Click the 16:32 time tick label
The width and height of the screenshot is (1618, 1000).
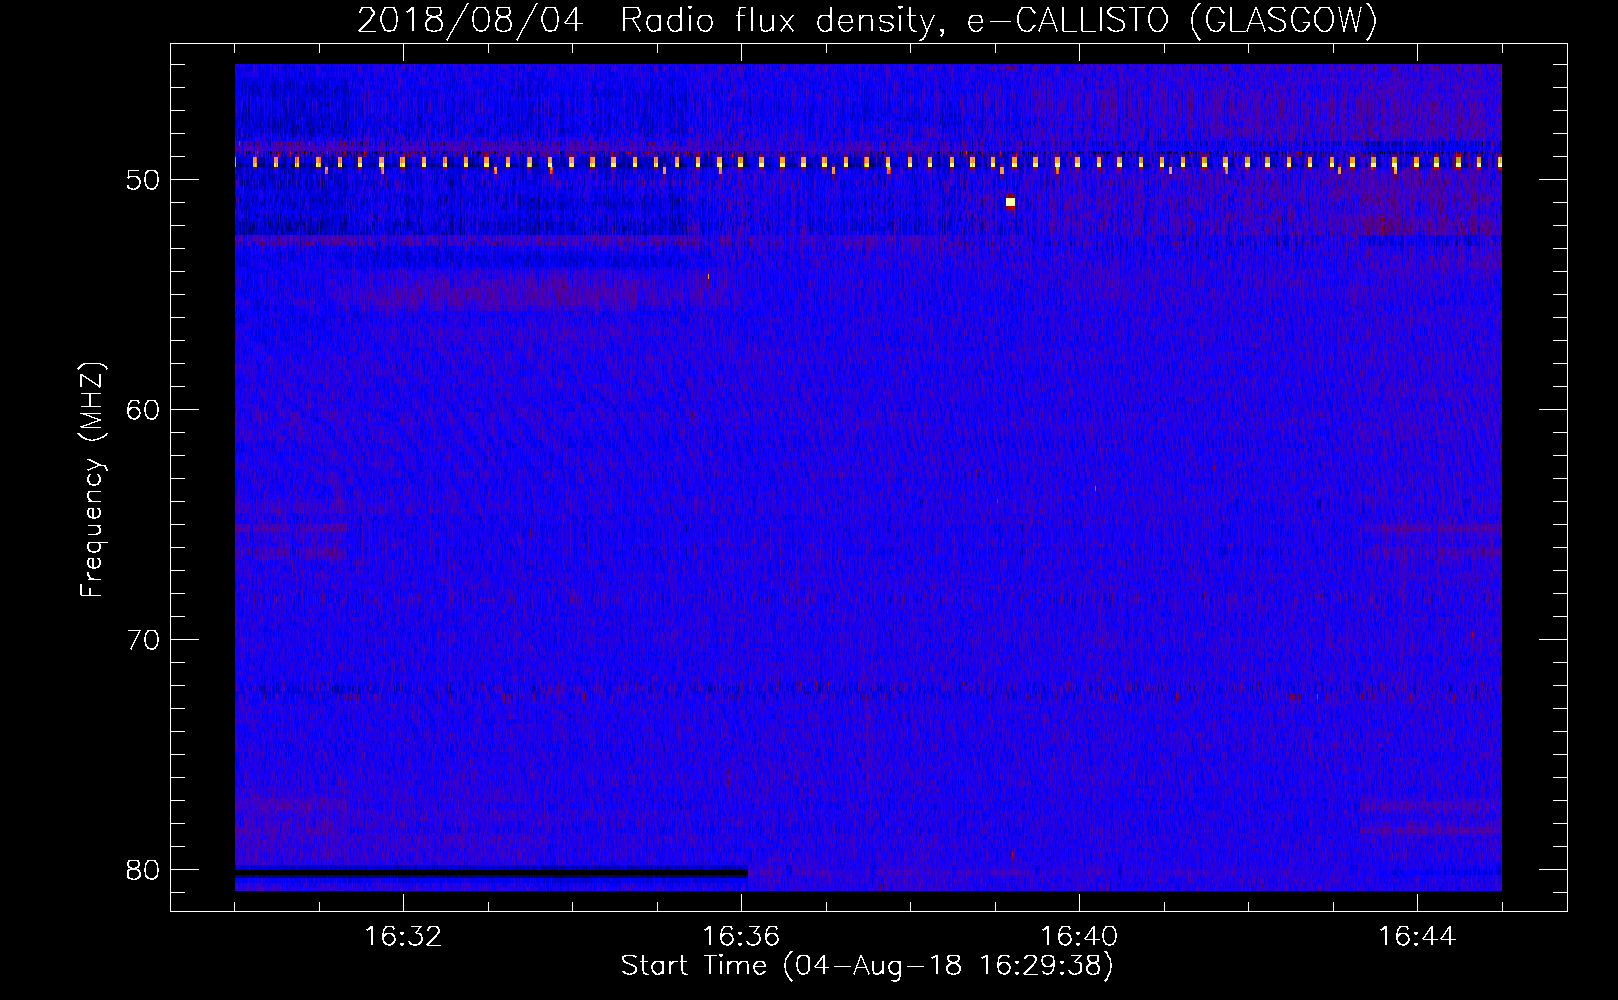pyautogui.click(x=403, y=937)
